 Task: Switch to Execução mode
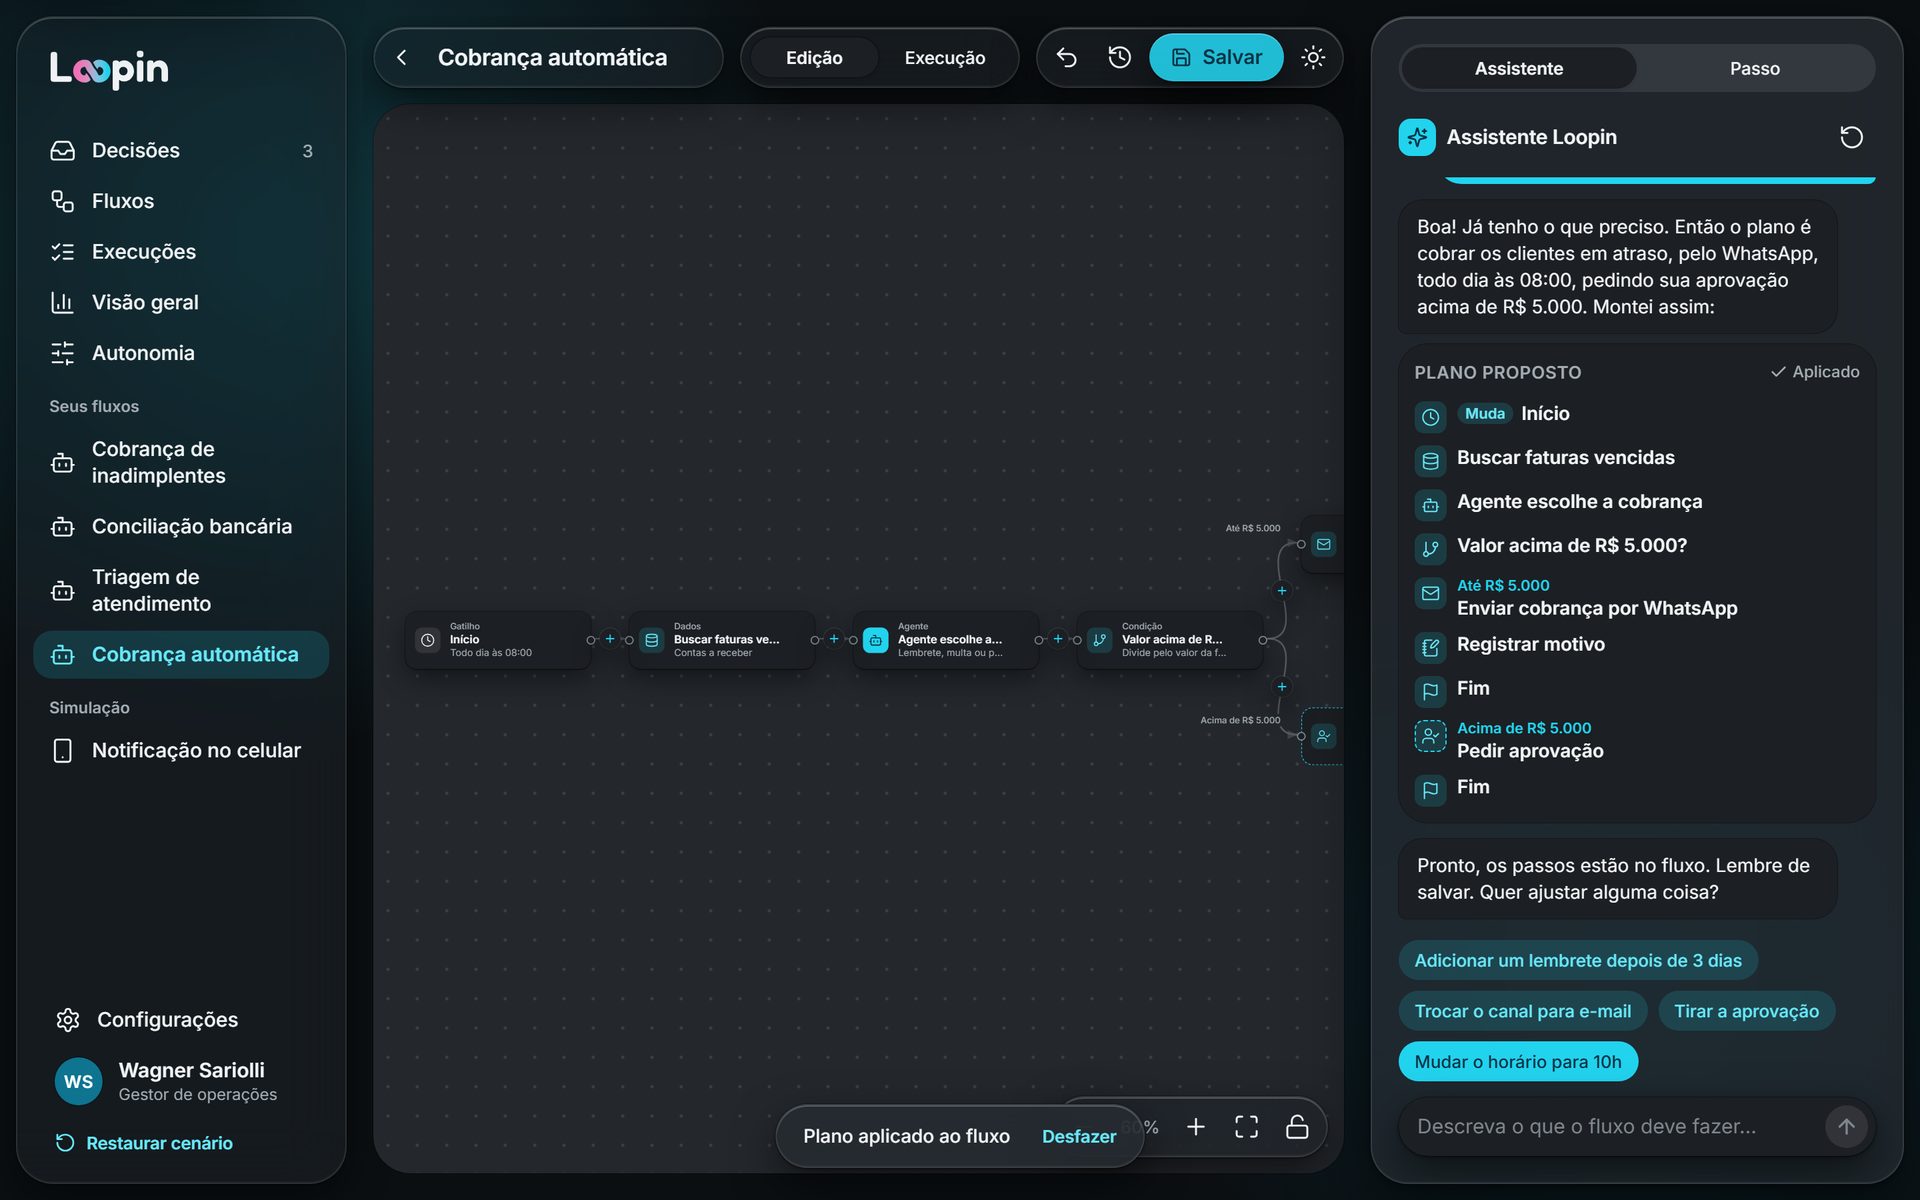click(945, 58)
